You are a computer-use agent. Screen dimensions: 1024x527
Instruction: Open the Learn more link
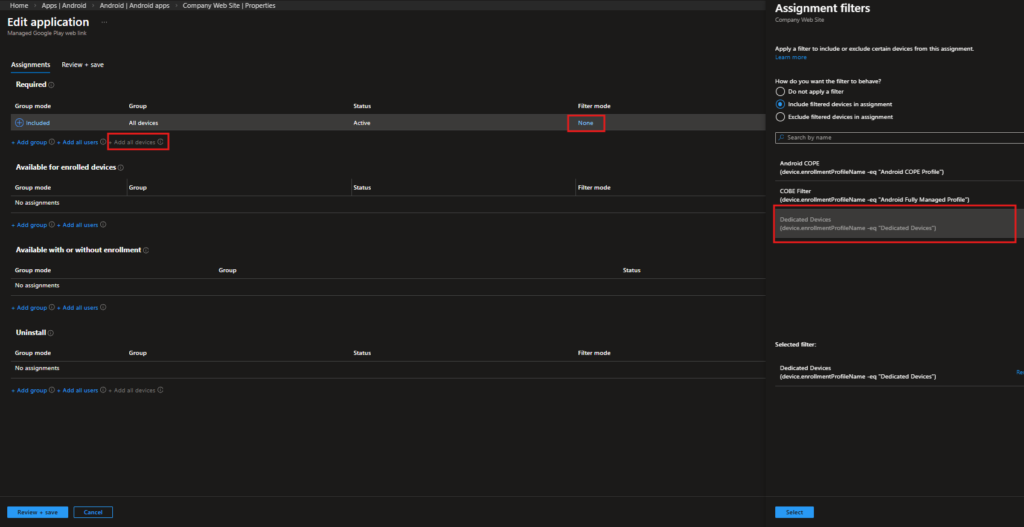tap(791, 57)
